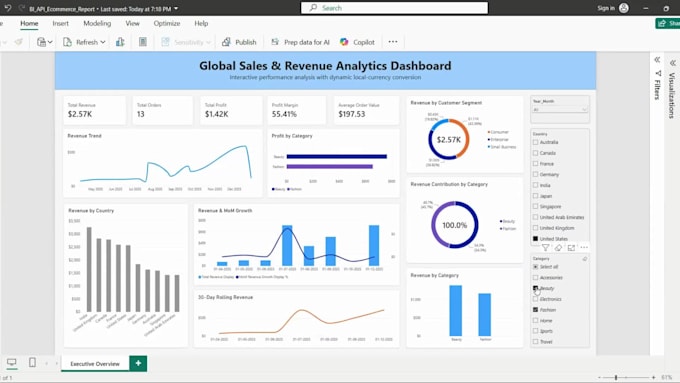This screenshot has width=680, height=383.
Task: Select the Executive Overview page tab
Action: point(95,363)
